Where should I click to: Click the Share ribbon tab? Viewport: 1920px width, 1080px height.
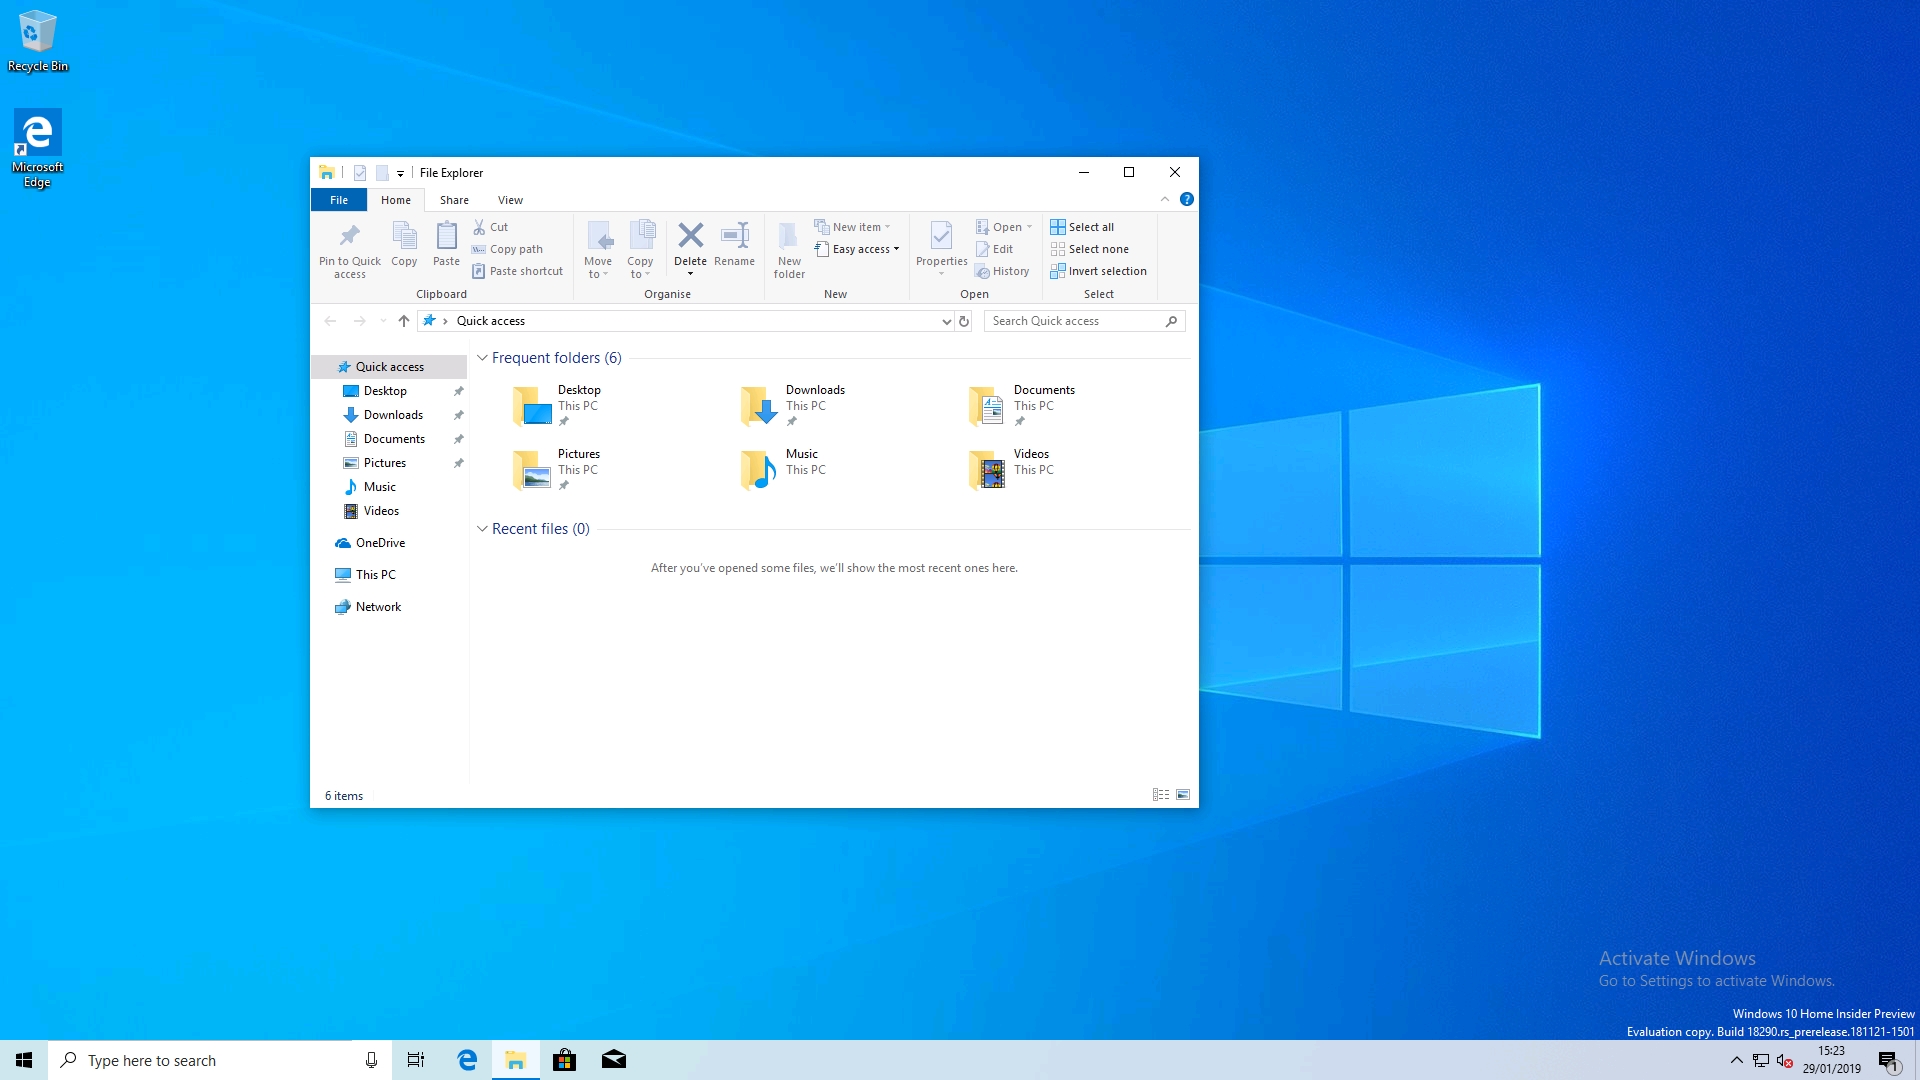click(x=454, y=199)
